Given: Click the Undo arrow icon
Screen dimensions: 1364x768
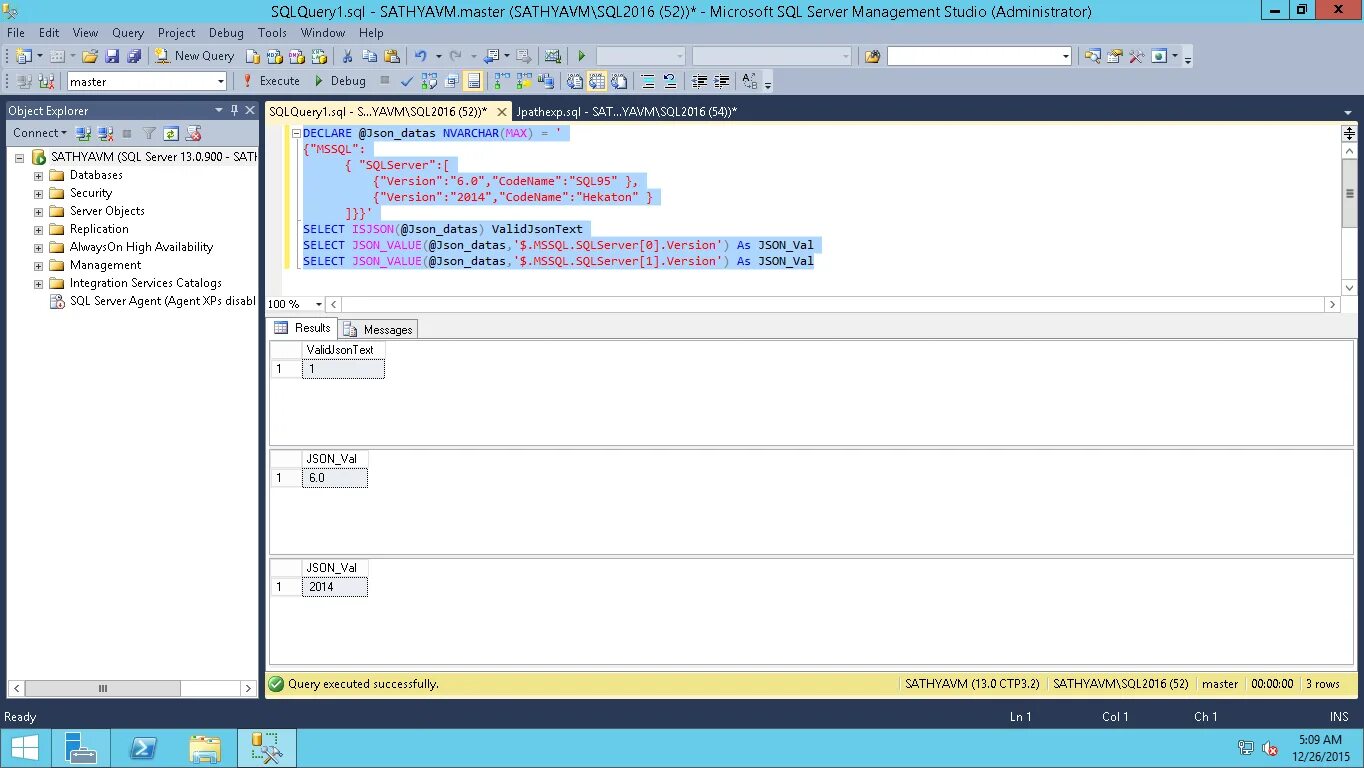Looking at the screenshot, I should point(421,56).
